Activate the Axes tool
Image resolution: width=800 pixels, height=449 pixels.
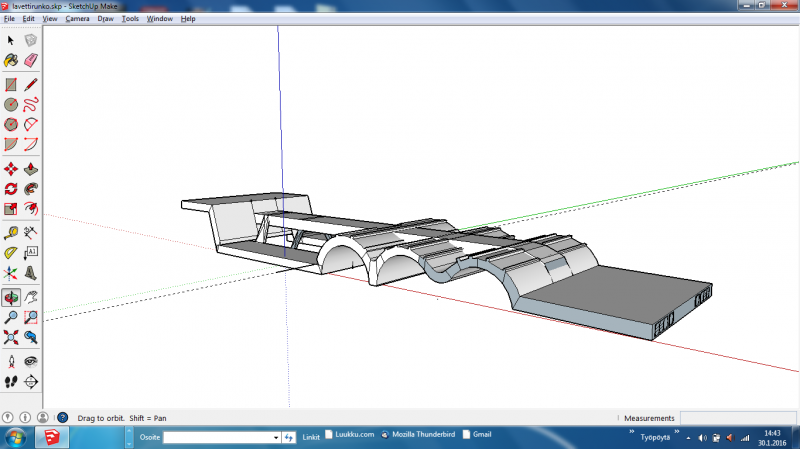(11, 273)
